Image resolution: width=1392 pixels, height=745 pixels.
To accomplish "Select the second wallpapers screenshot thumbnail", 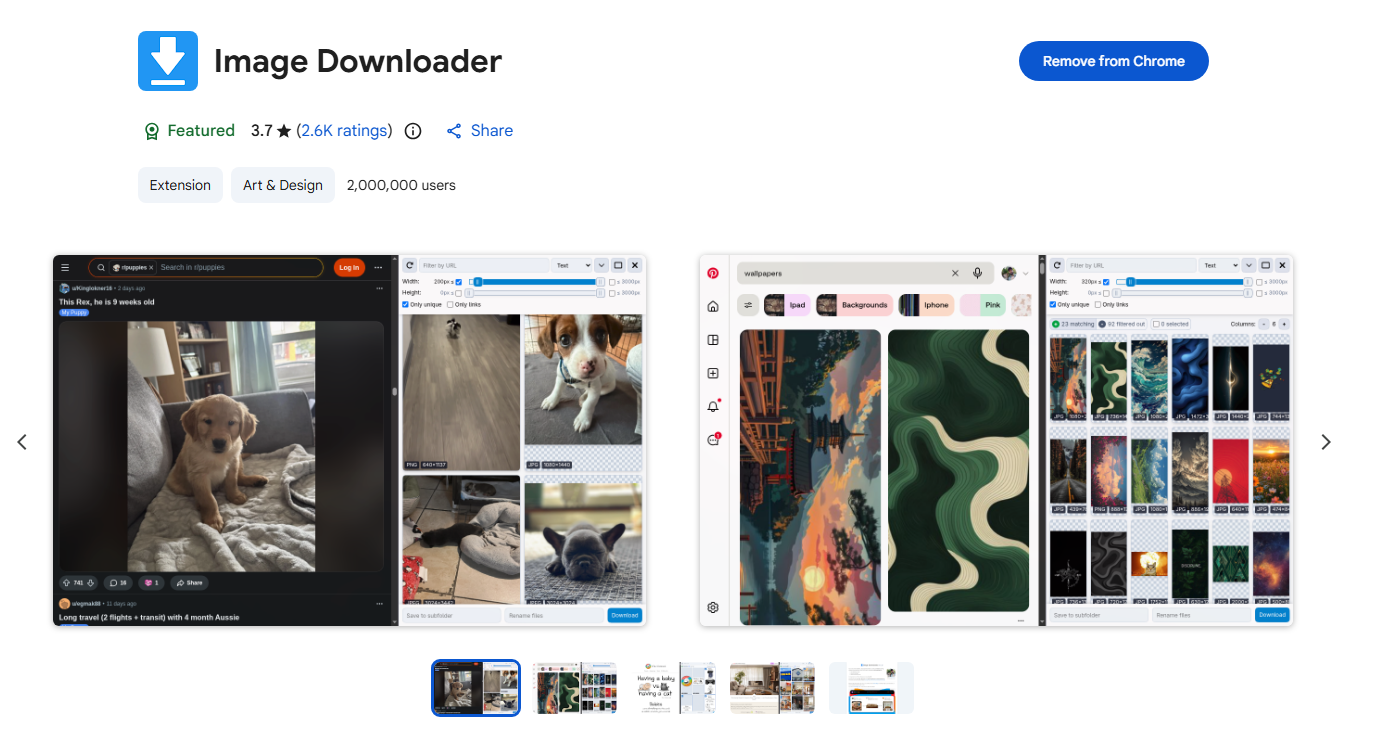I will coord(575,688).
